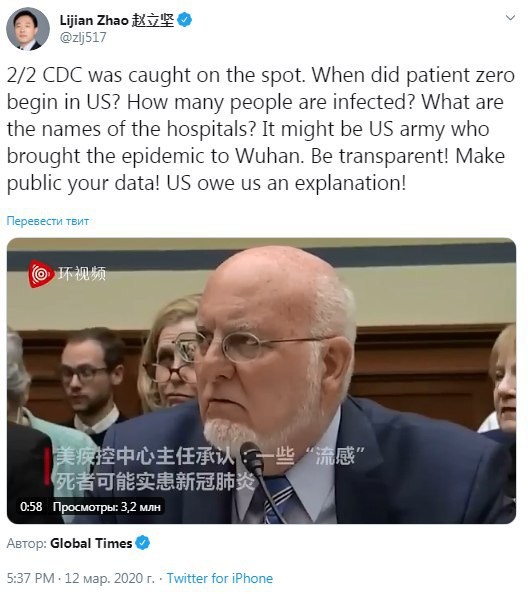The width and height of the screenshot is (528, 594).
Task: Click the tweet body text paragraph
Action: 261,129
